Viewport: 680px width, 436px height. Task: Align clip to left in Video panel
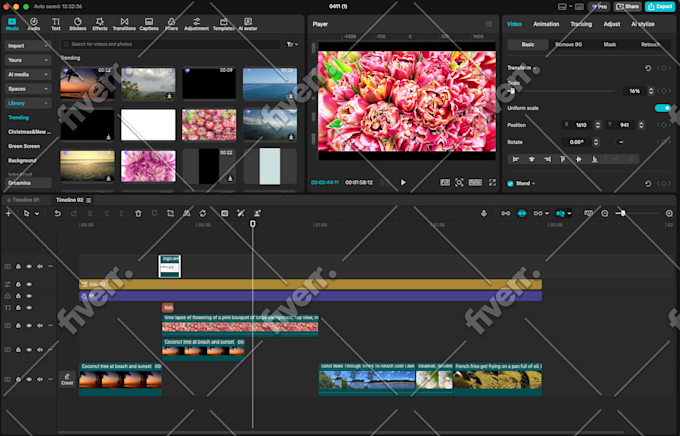pyautogui.click(x=516, y=159)
